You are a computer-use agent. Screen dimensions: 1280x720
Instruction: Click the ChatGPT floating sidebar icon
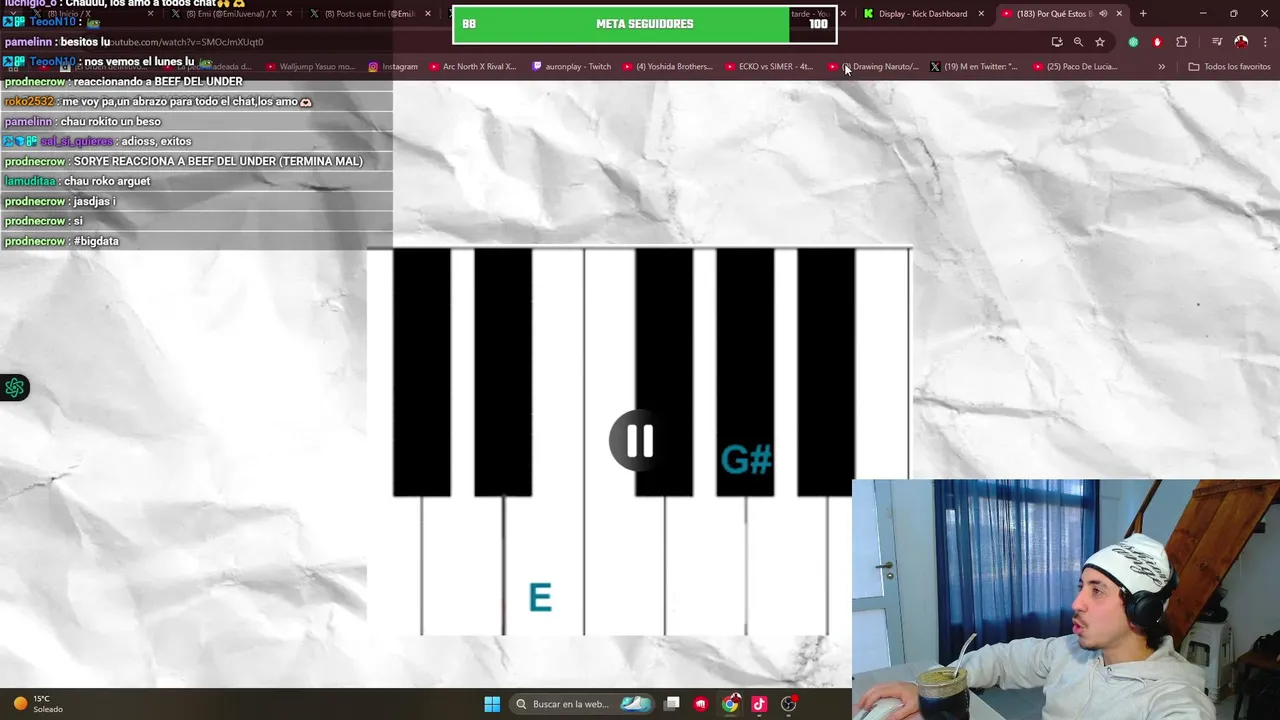[x=15, y=388]
